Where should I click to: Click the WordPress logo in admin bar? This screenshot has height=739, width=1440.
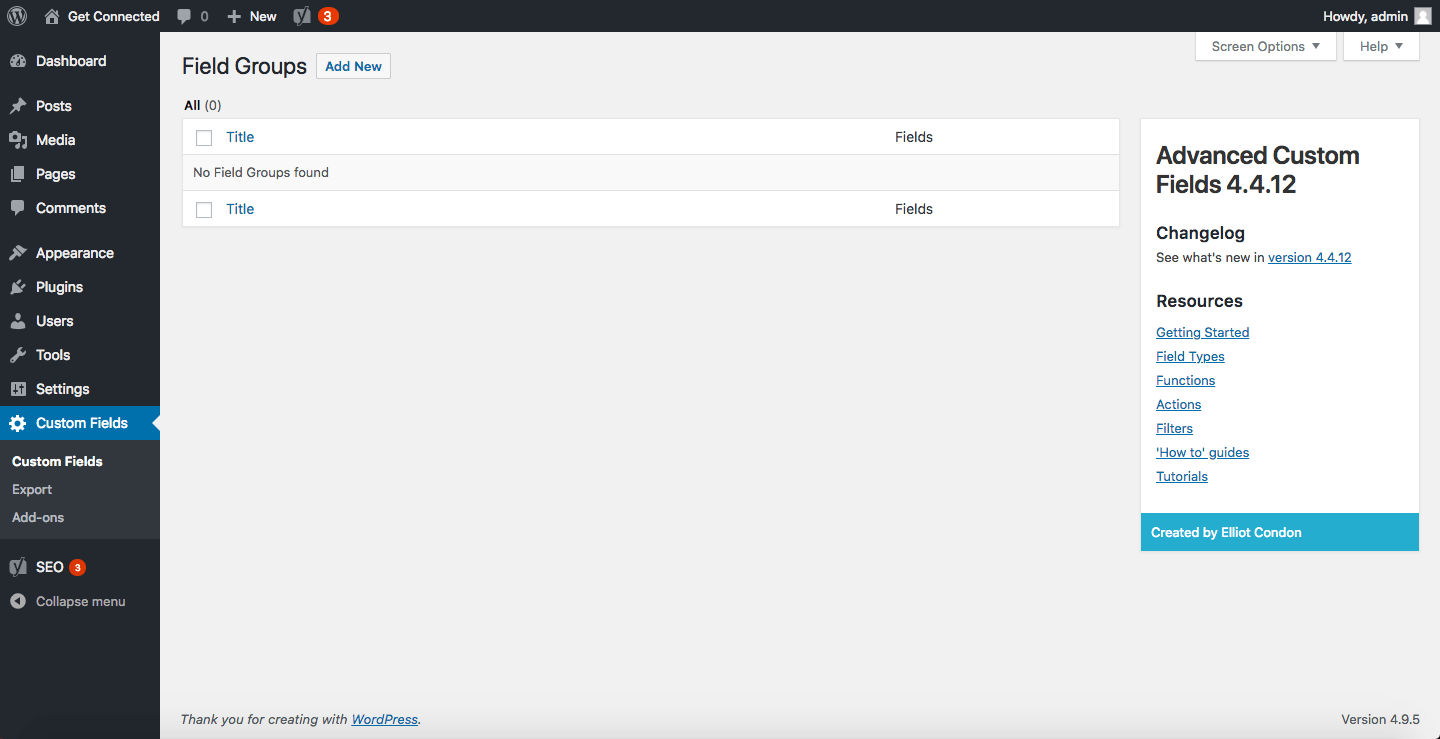[x=17, y=16]
